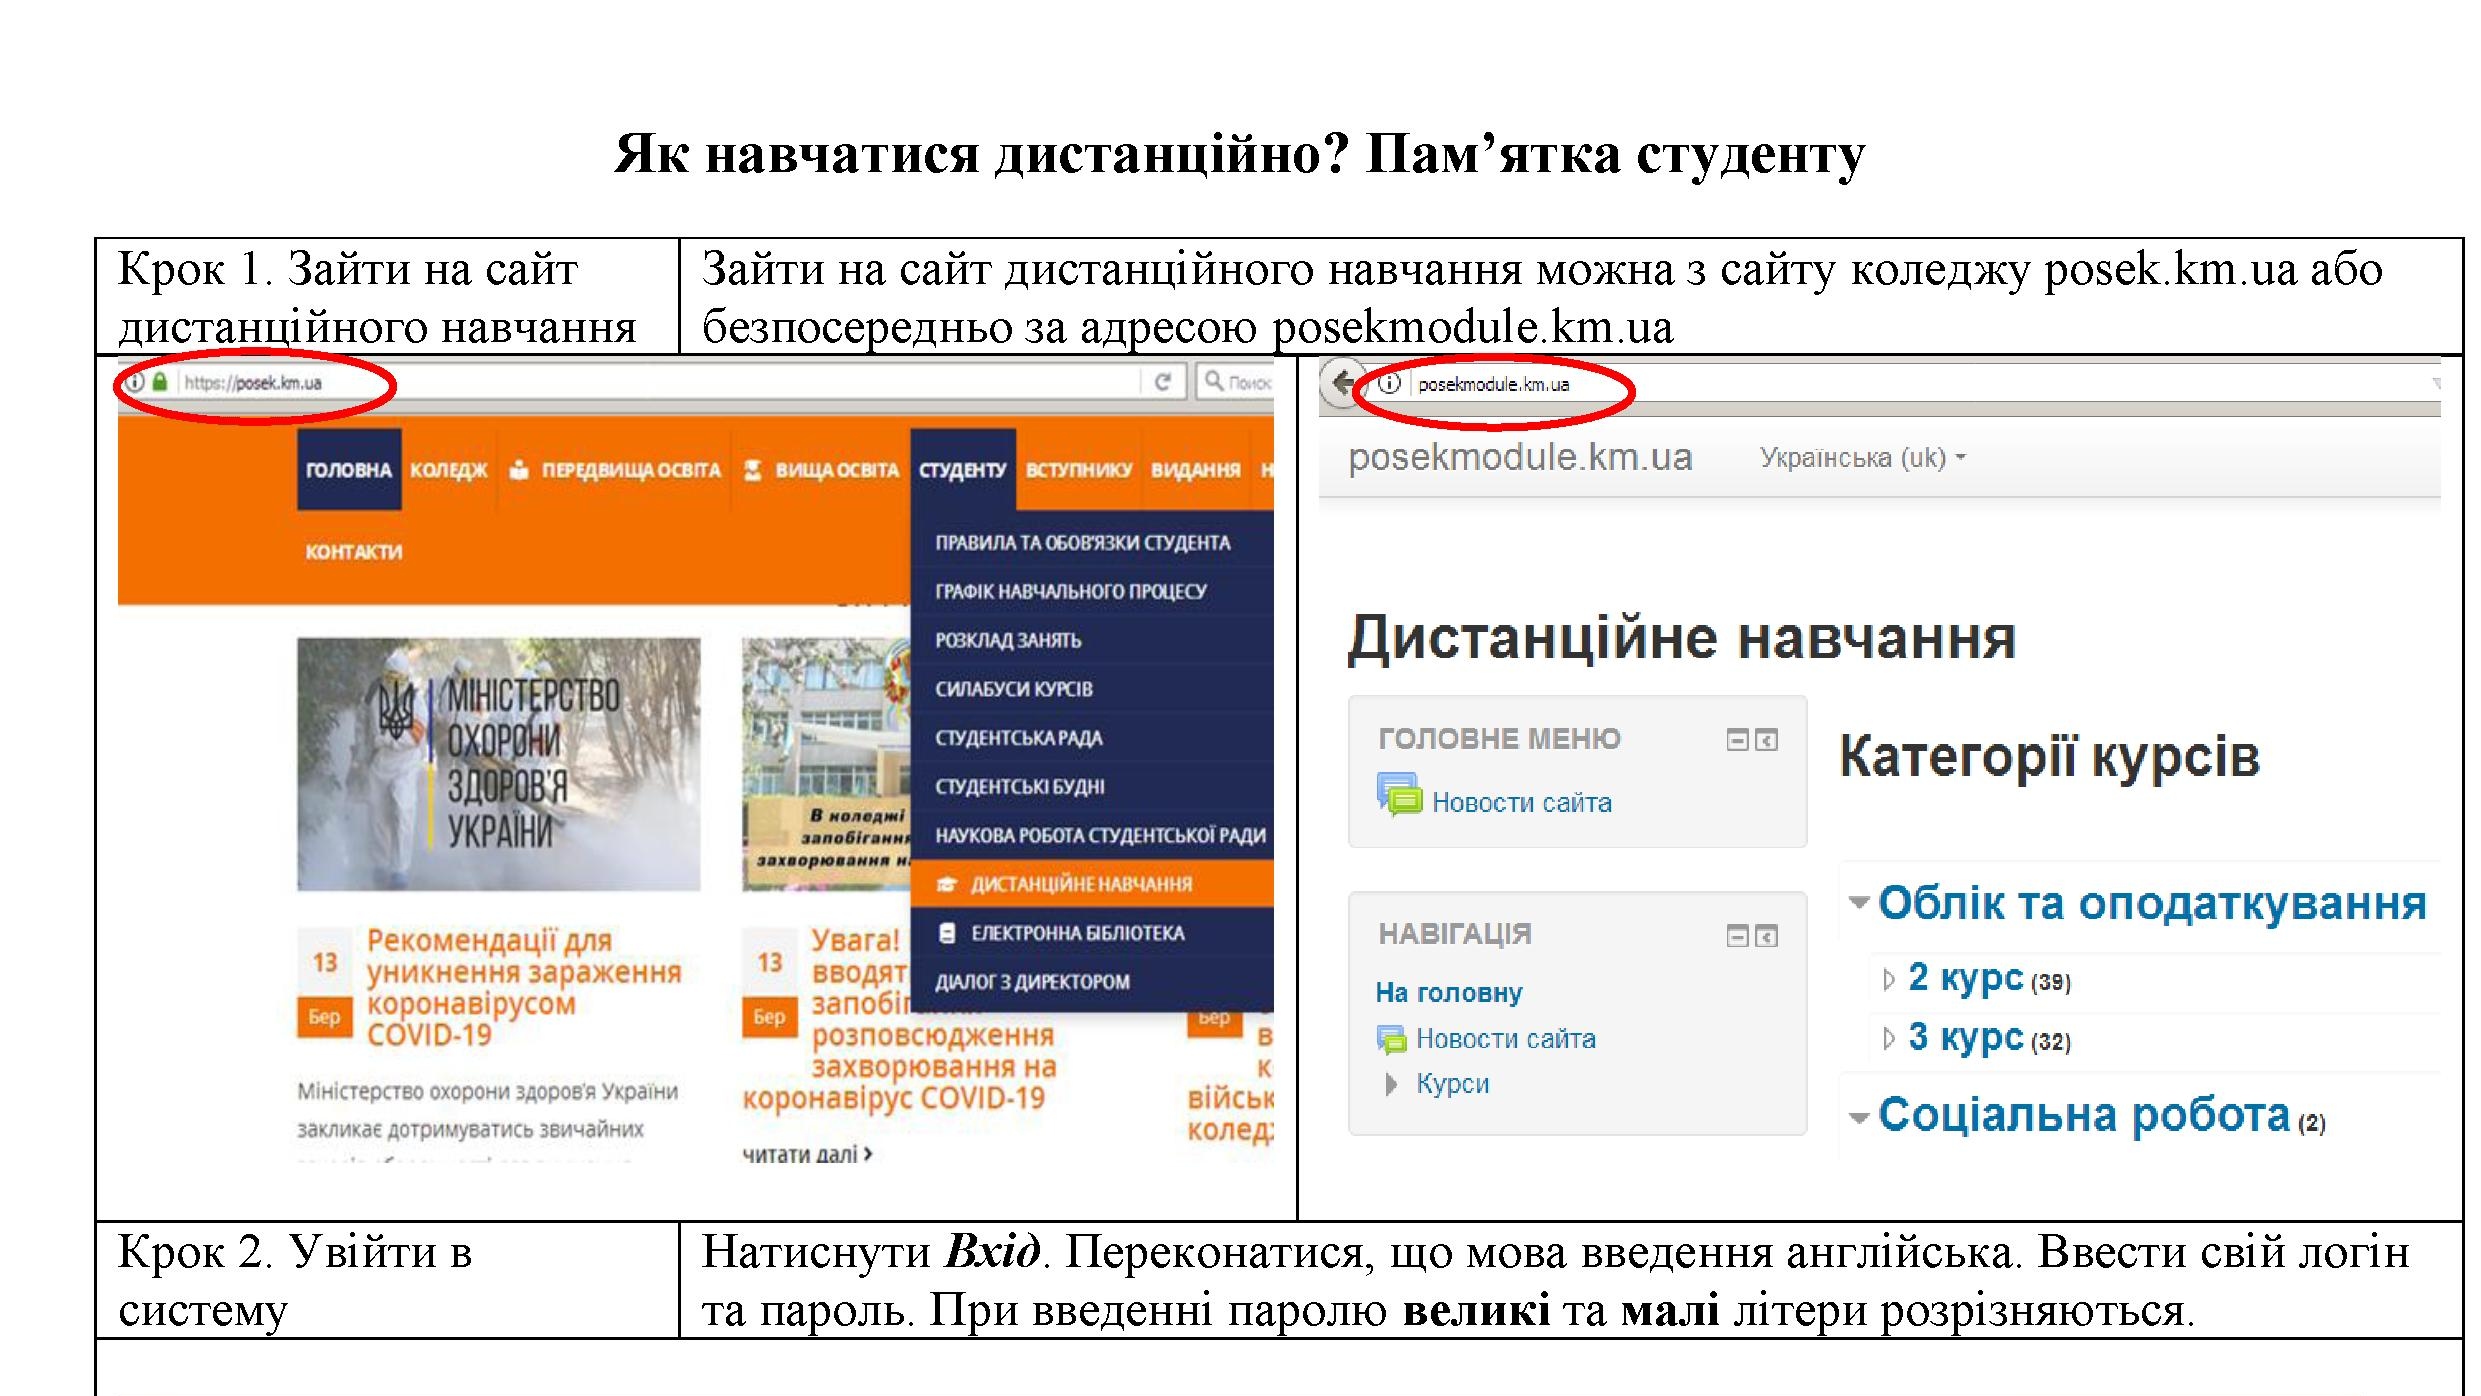This screenshot has width=2481, height=1396.
Task: Click the browser back arrow button
Action: [x=1341, y=383]
